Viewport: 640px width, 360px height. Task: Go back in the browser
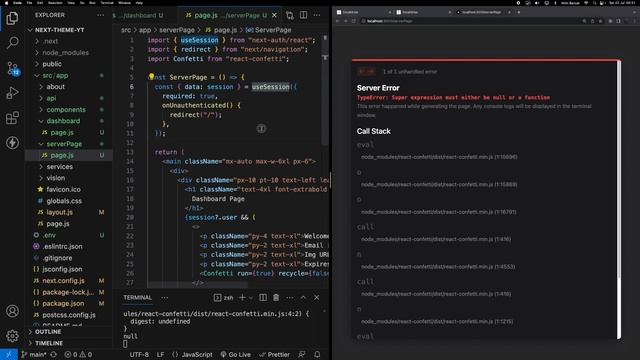pyautogui.click(x=338, y=21)
